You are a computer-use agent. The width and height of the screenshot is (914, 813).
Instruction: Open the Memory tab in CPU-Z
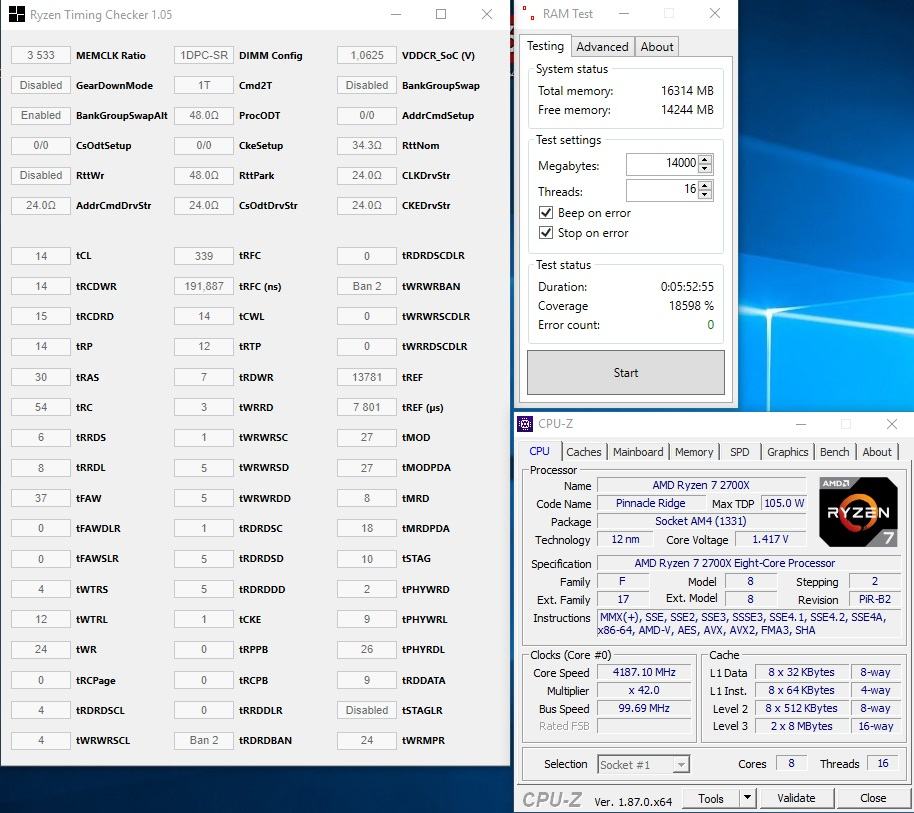[694, 452]
